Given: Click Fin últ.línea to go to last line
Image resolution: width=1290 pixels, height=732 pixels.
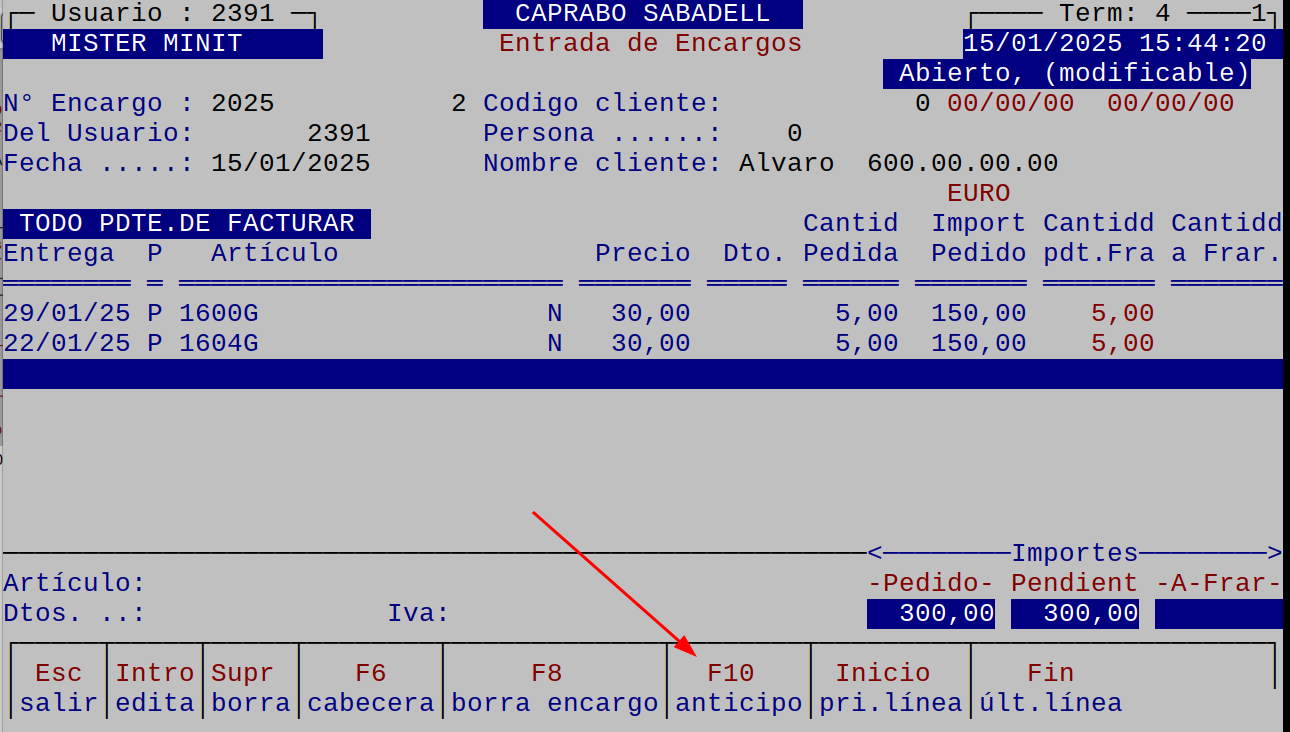Looking at the screenshot, I should (1051, 687).
